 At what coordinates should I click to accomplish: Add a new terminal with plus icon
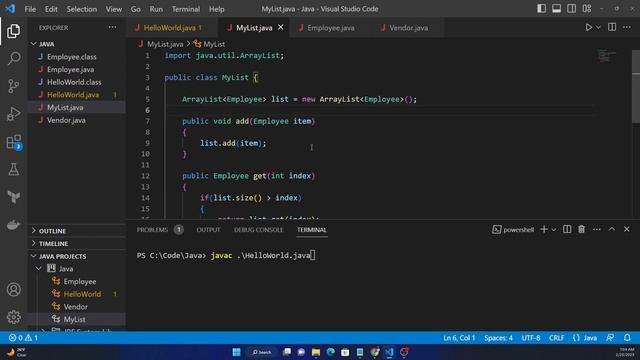point(544,229)
